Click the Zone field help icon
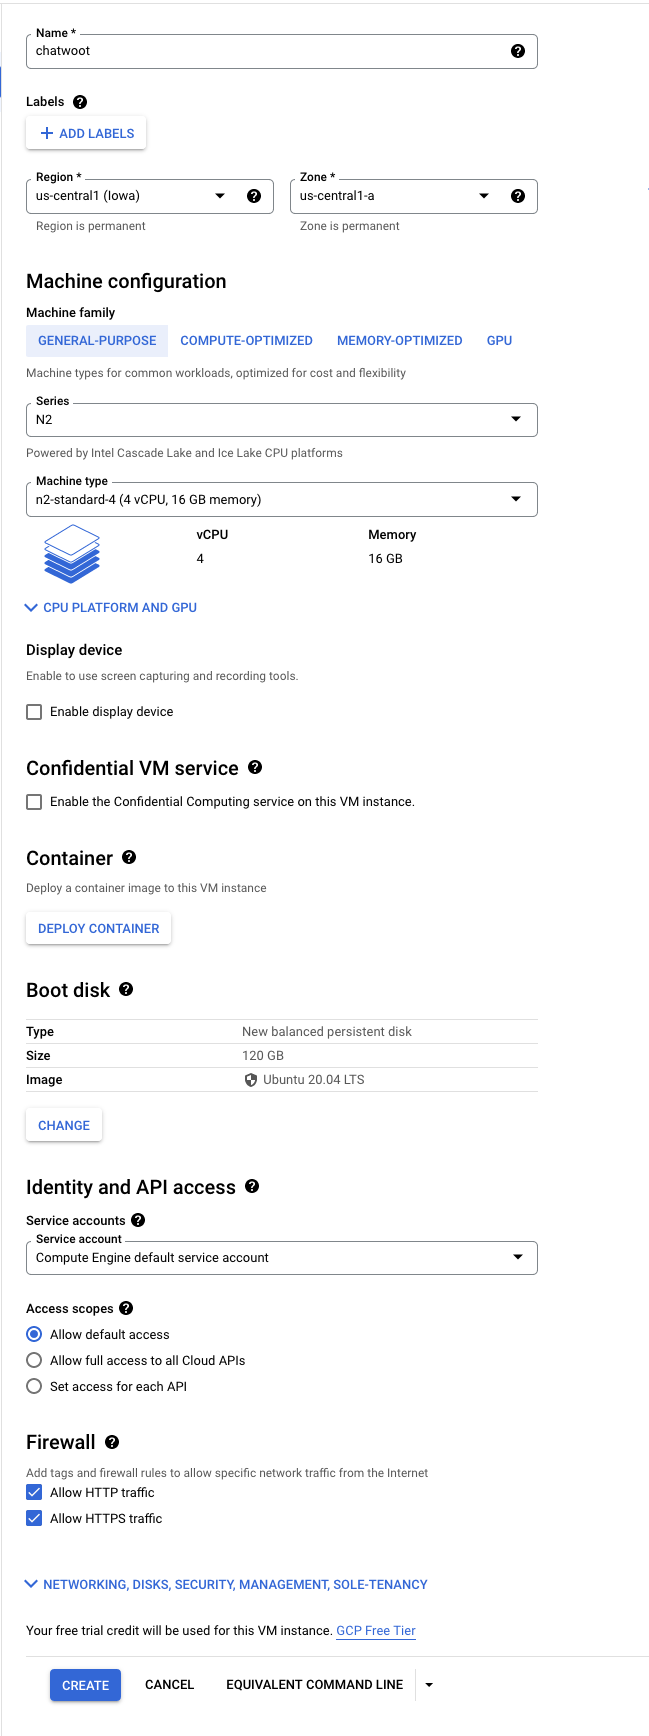Screen dimensions: 649x1736 [518, 196]
